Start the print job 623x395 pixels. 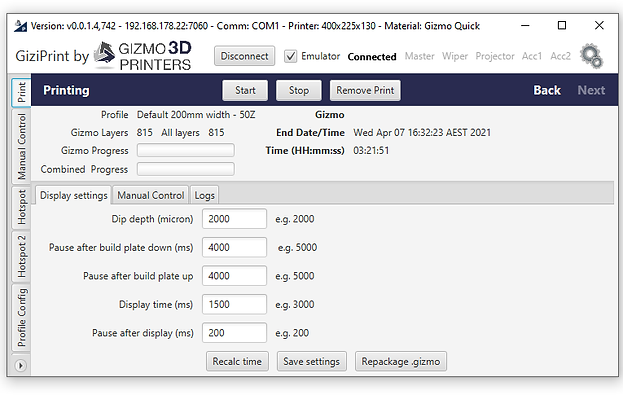[245, 91]
